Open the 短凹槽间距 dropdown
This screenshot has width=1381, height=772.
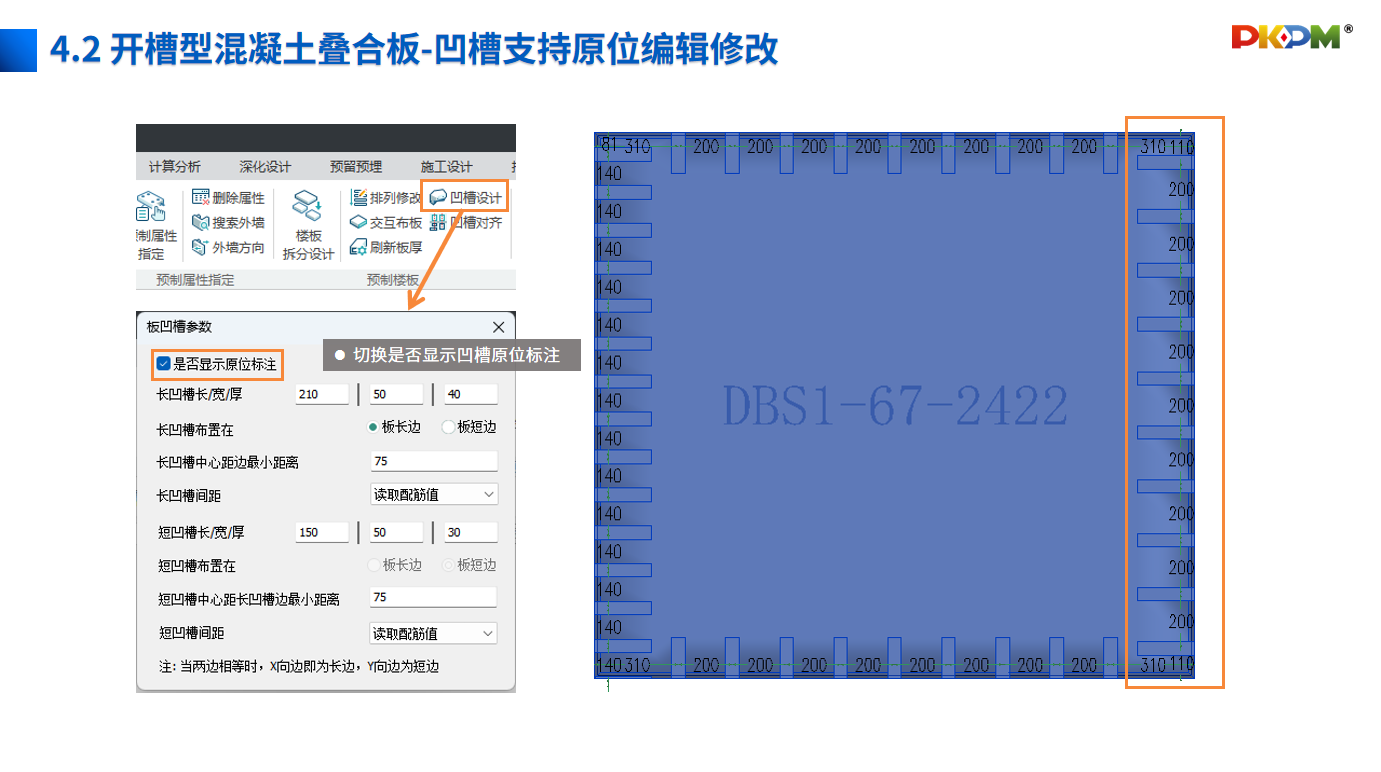434,633
